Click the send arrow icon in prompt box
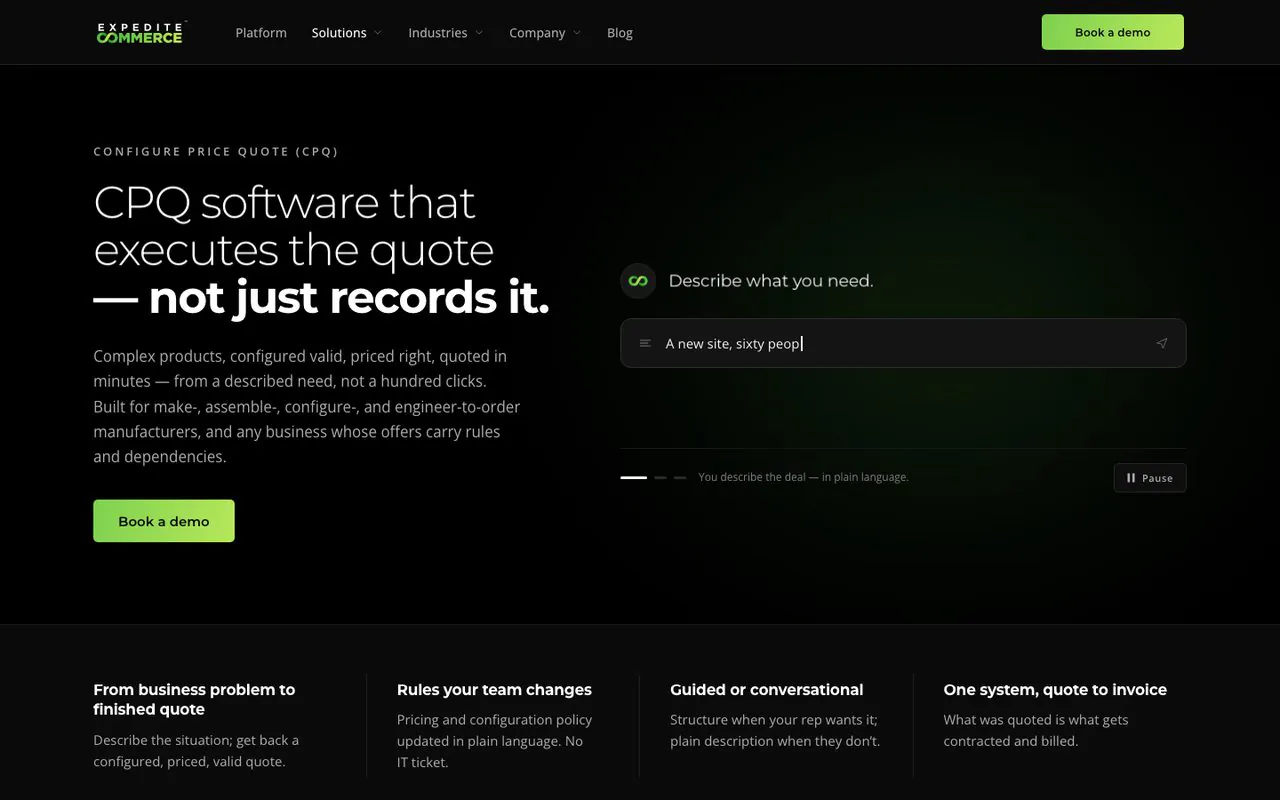1280x800 pixels. coord(1161,343)
